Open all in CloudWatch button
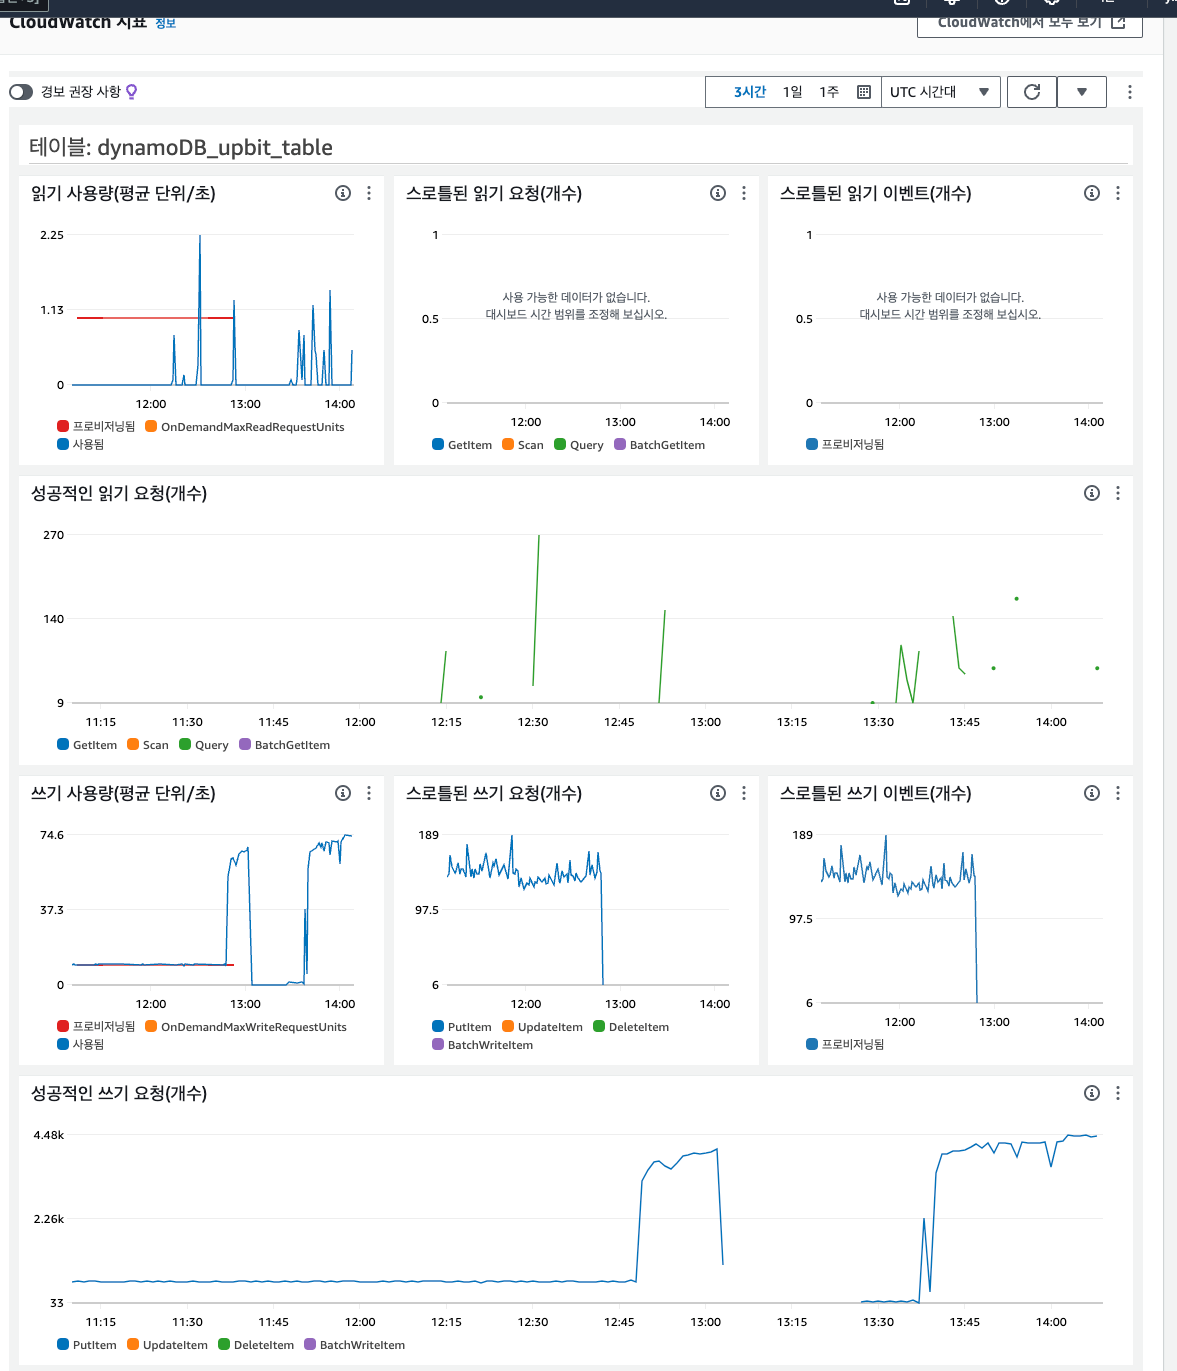 click(1030, 22)
